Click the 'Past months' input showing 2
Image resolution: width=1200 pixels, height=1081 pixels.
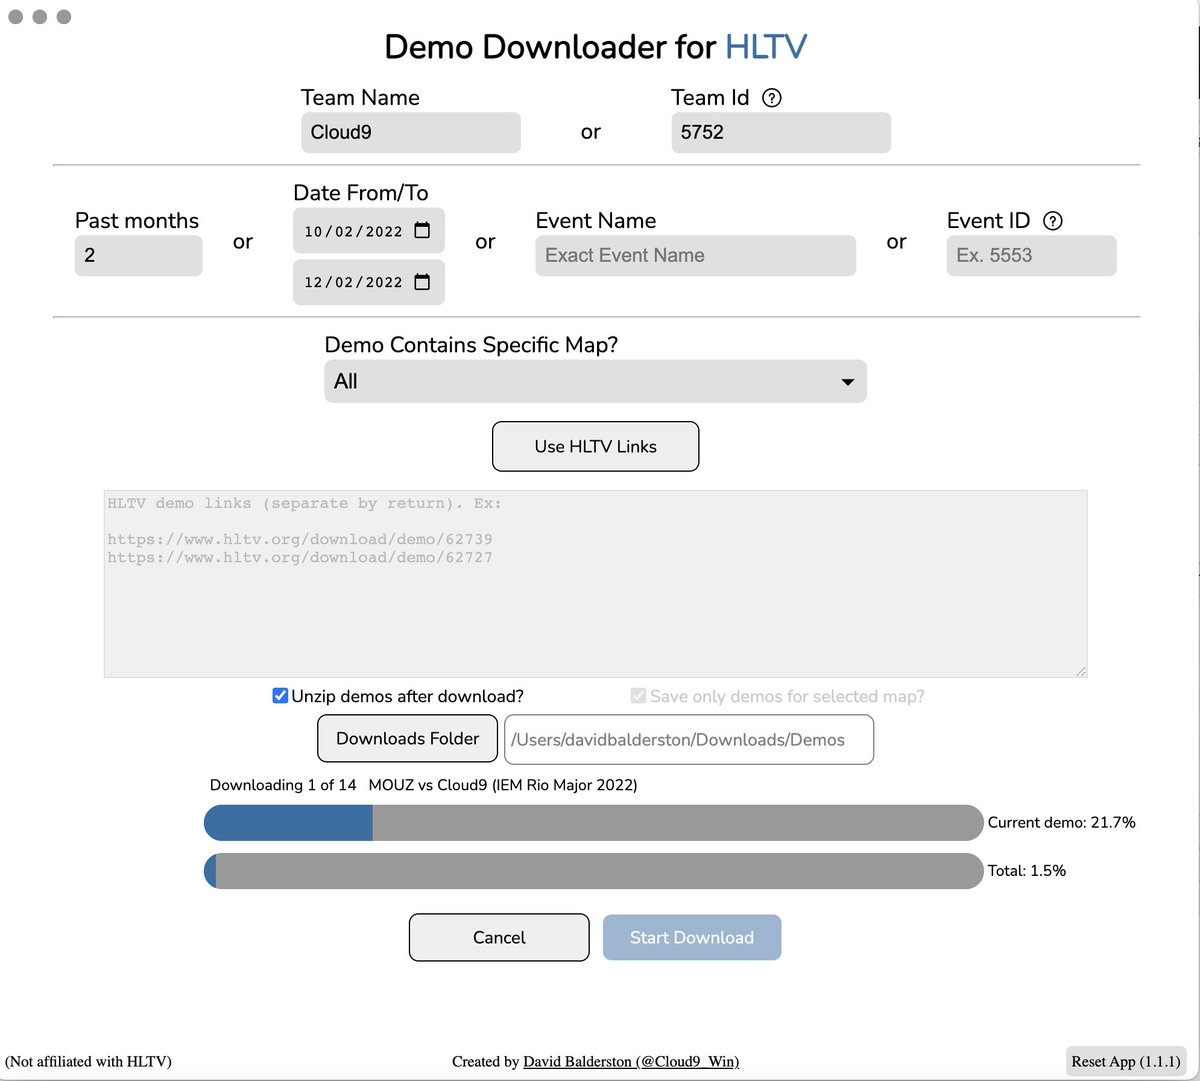point(138,255)
